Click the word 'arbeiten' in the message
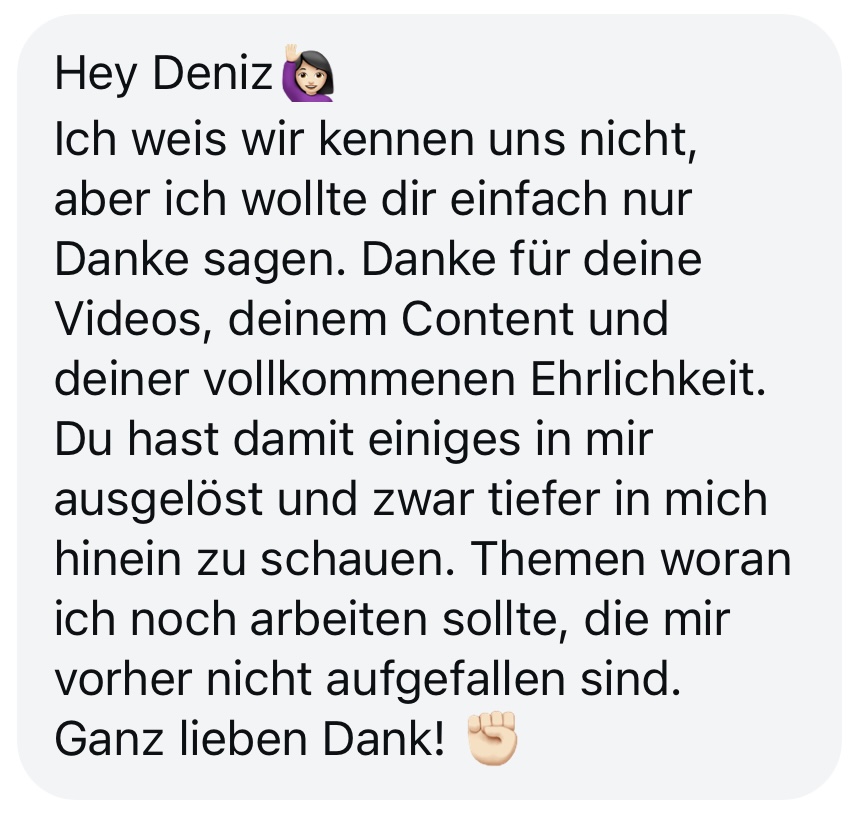 pyautogui.click(x=338, y=620)
